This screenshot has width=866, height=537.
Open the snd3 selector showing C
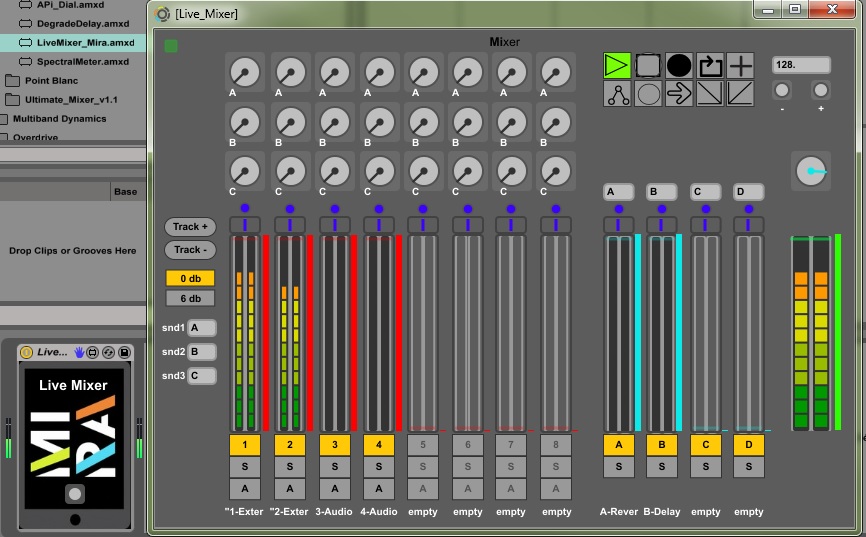[202, 376]
